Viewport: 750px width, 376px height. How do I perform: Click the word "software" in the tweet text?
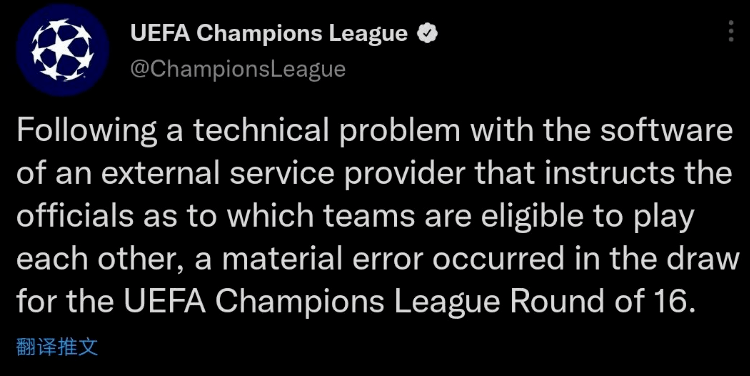666,130
